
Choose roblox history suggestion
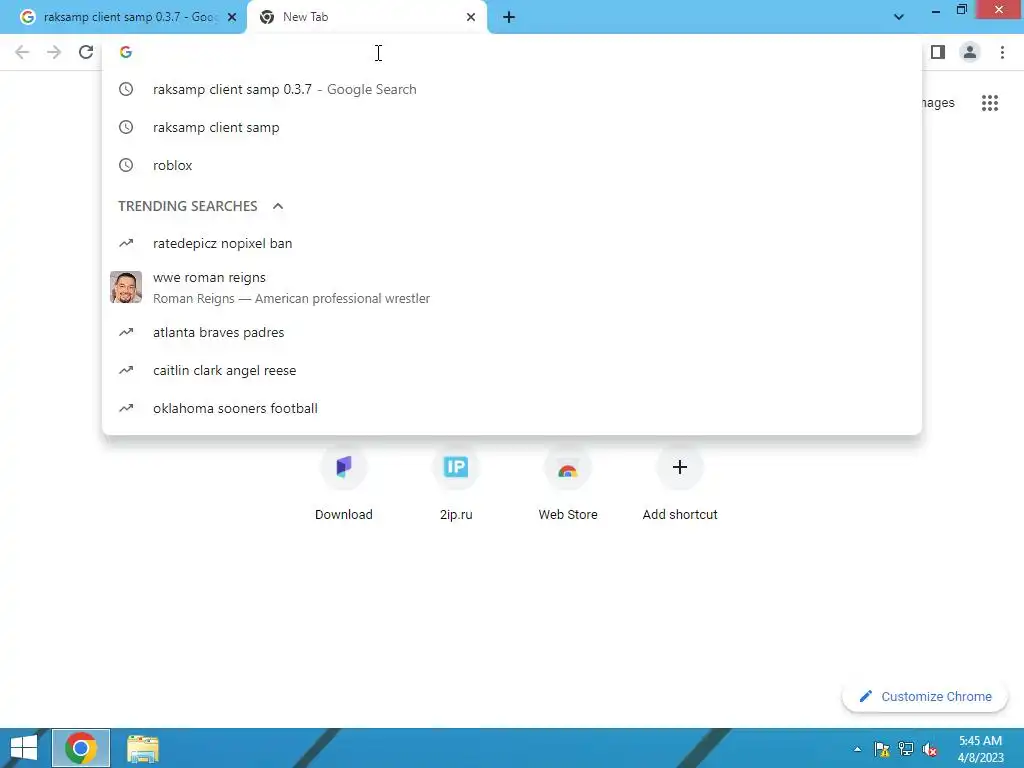point(512,165)
